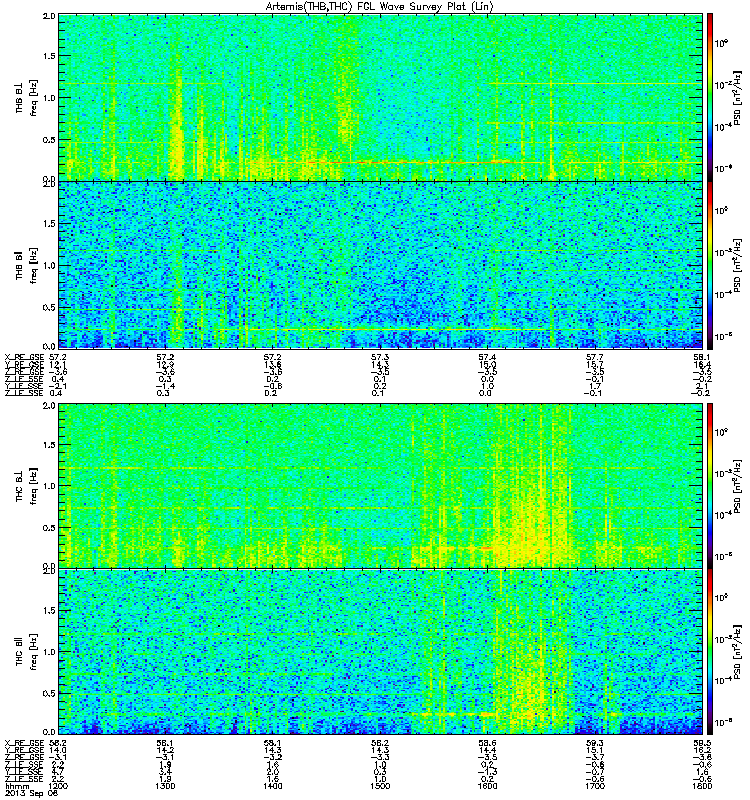The image size is (750, 800).
Task: Click the hhmm axis label
Action: pos(17,786)
